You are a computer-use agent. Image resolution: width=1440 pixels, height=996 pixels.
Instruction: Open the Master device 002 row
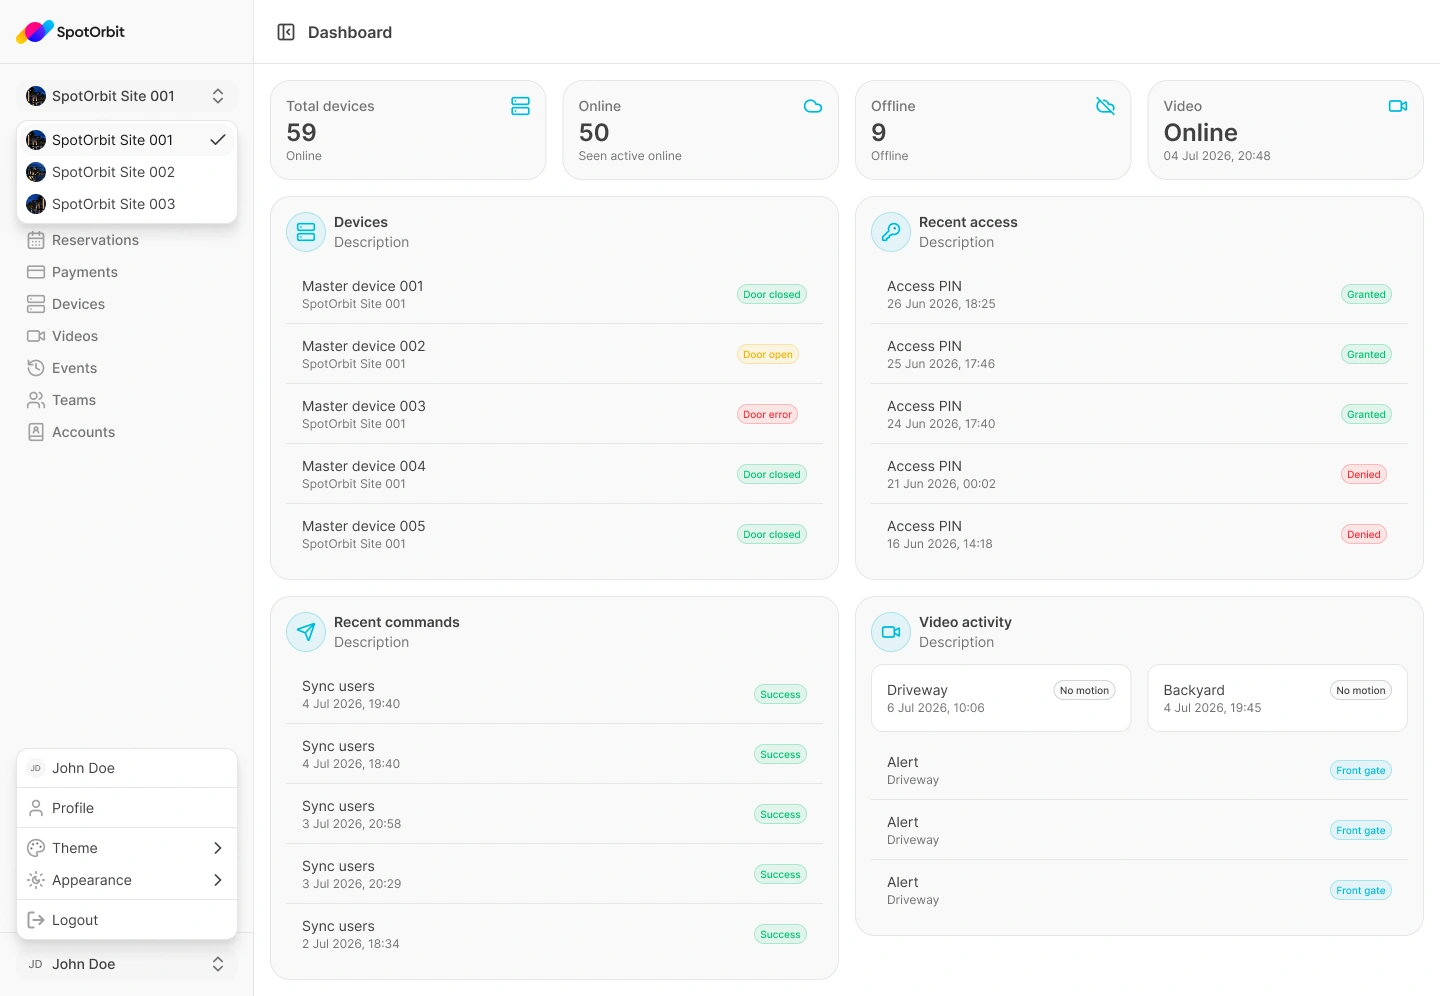pos(554,354)
